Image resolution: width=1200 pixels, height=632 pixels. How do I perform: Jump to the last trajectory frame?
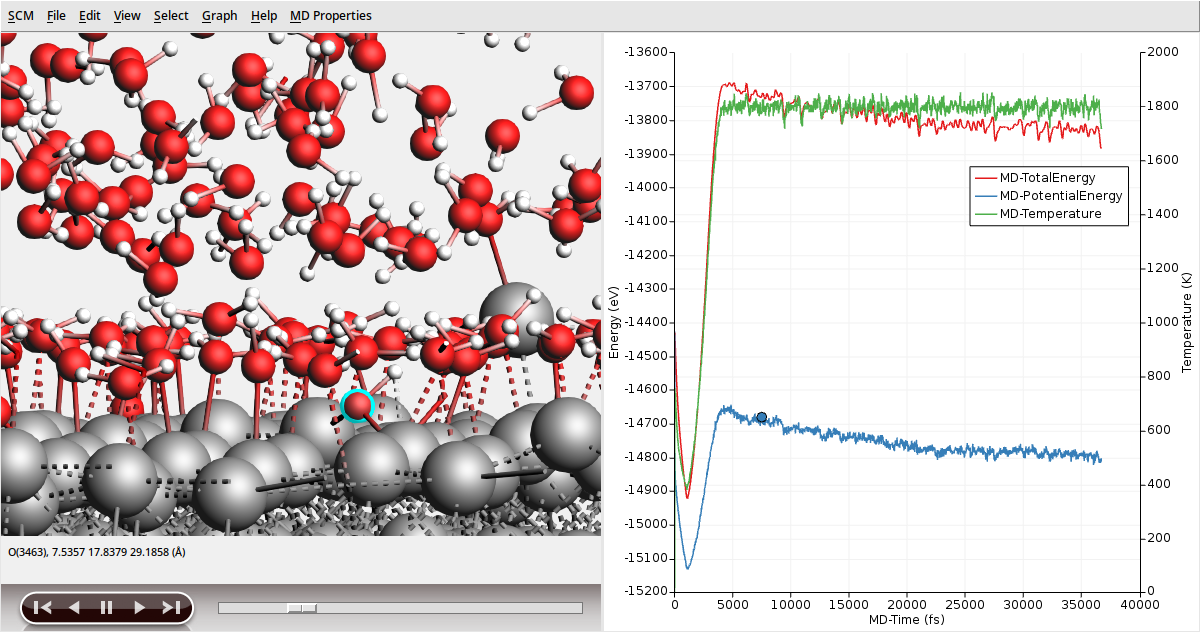pyautogui.click(x=171, y=607)
